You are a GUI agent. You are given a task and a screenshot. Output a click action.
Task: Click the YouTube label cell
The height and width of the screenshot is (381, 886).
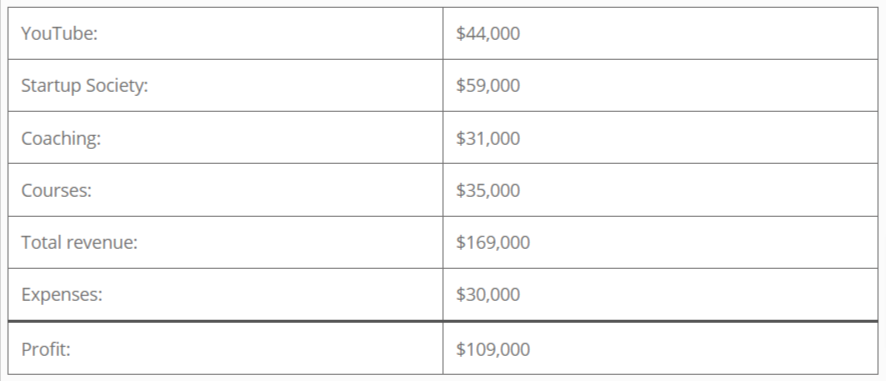[x=225, y=33]
